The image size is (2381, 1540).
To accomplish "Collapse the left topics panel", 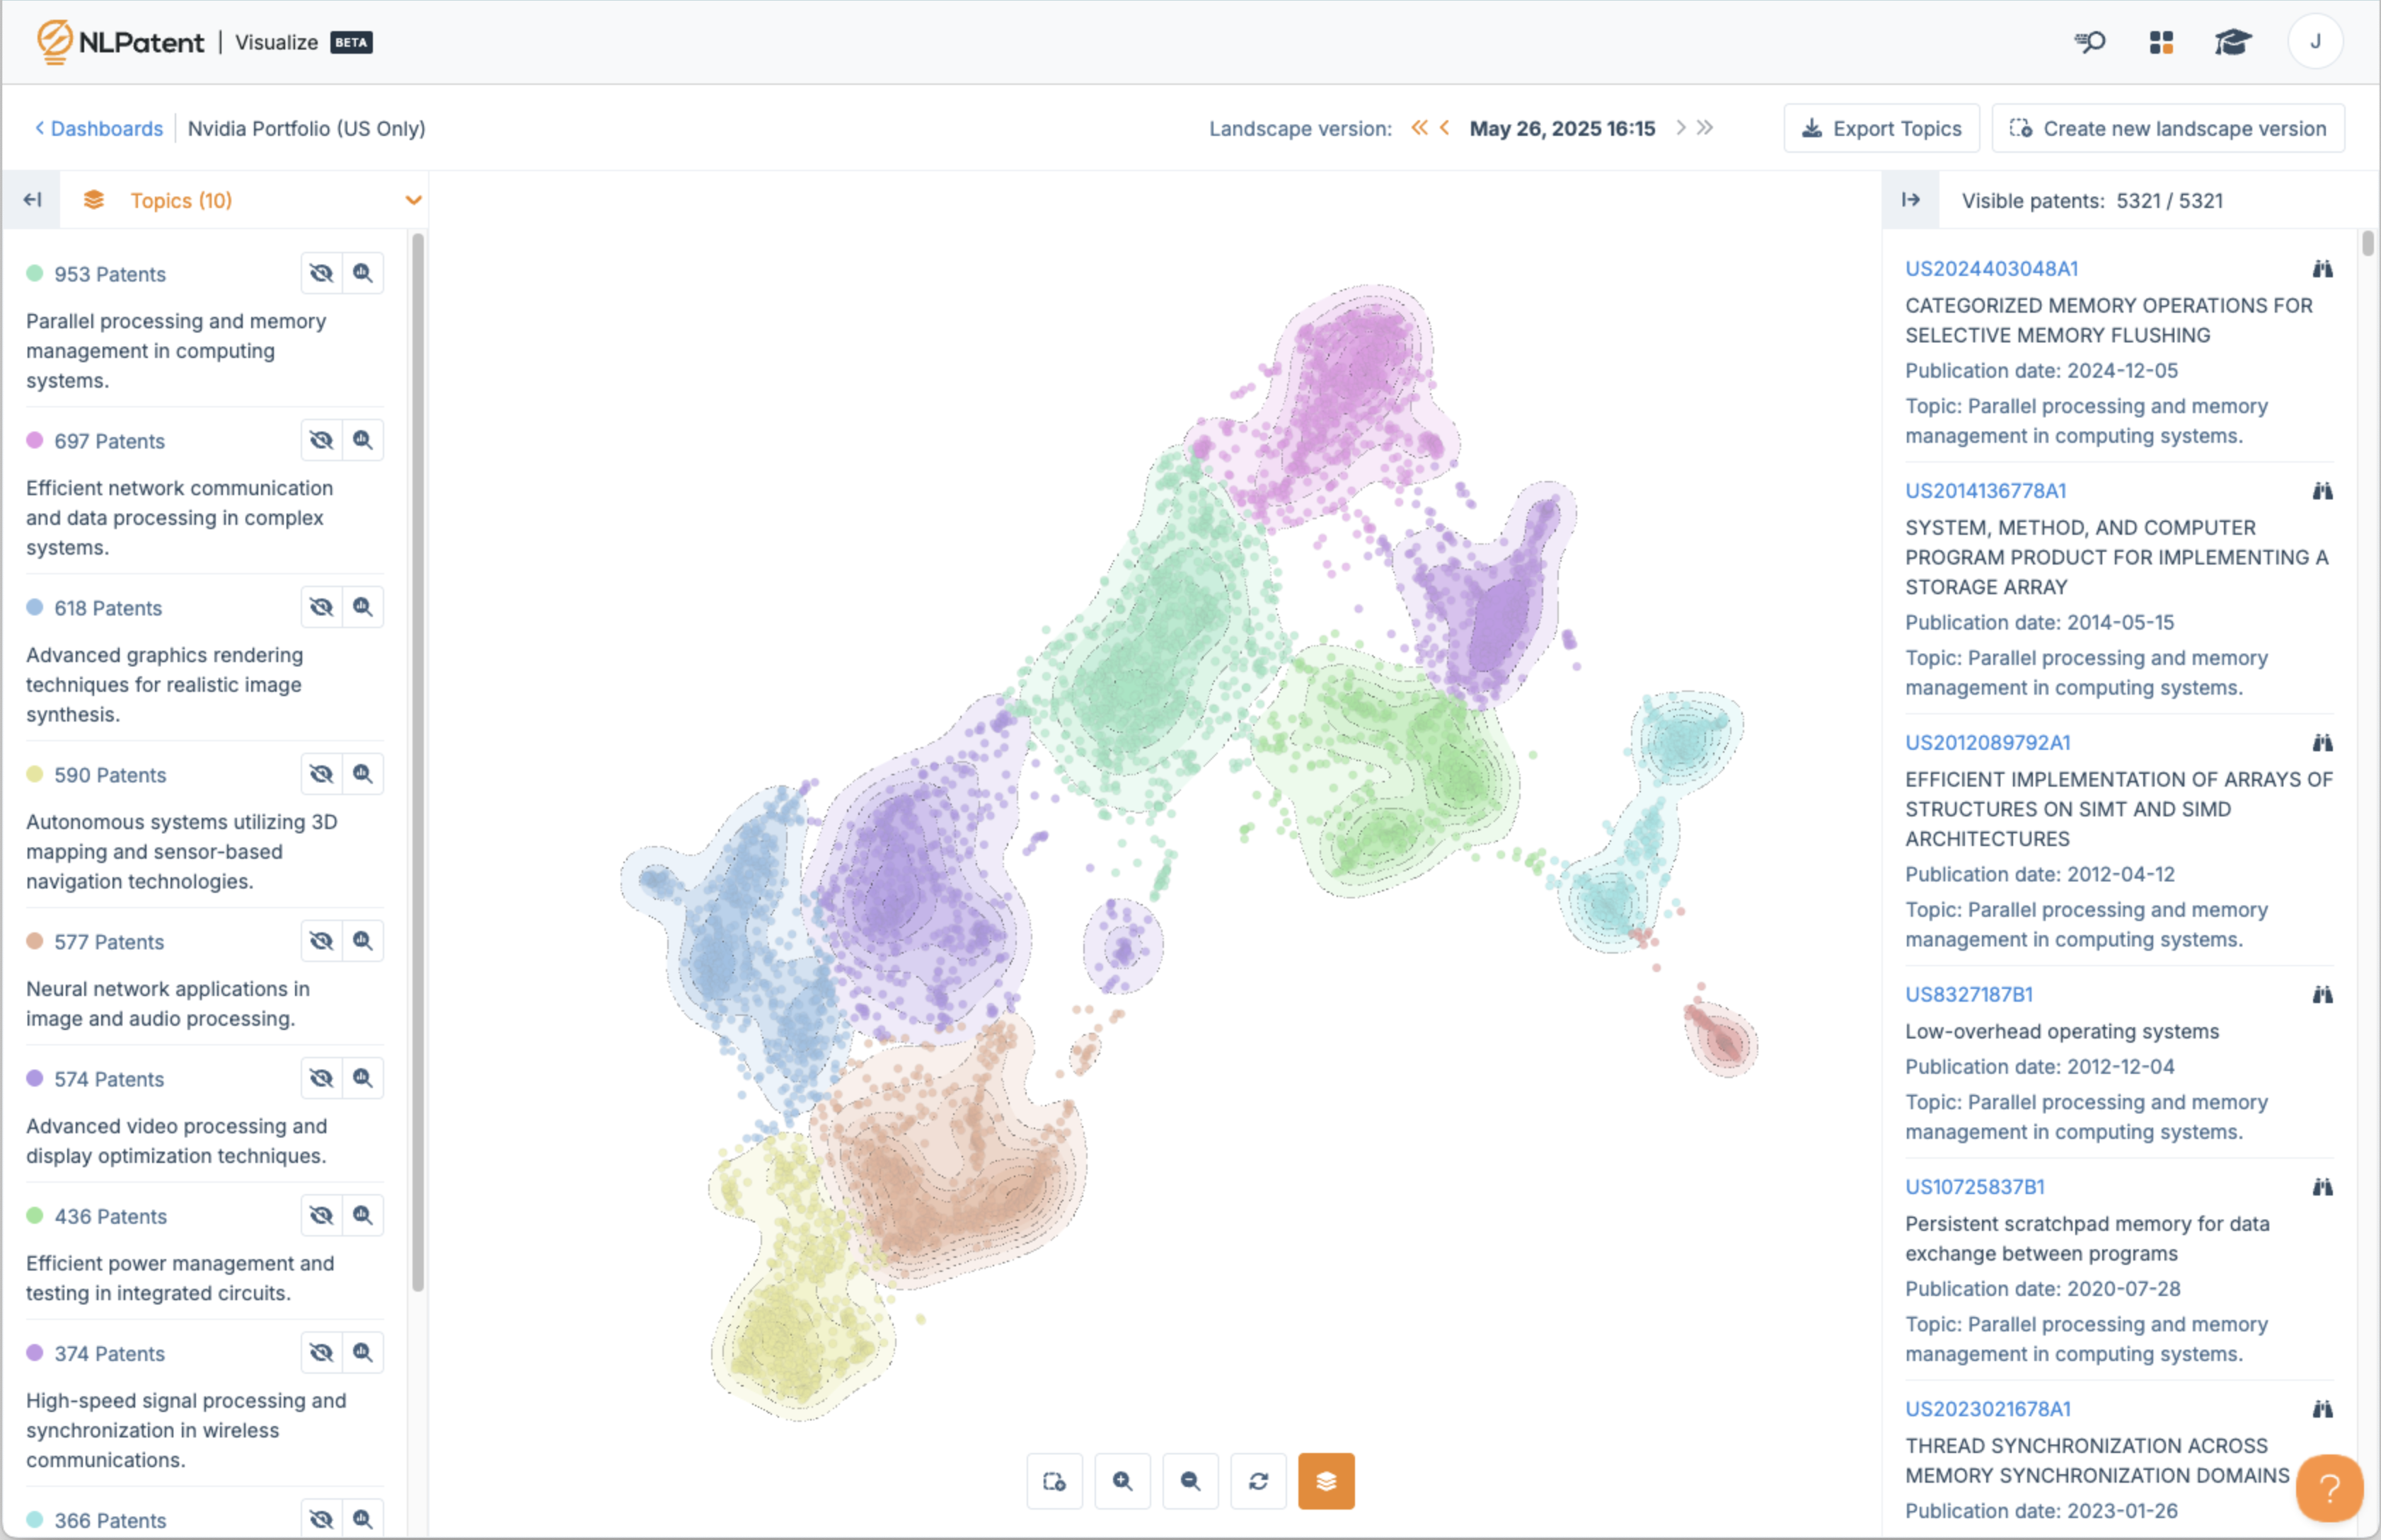I will (32, 200).
